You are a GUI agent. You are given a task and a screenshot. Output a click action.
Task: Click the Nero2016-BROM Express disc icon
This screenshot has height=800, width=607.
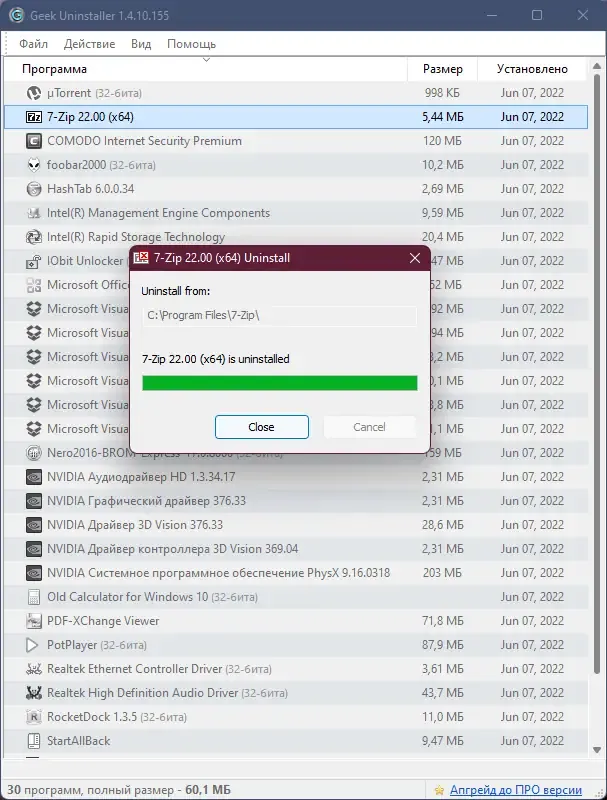tap(34, 453)
